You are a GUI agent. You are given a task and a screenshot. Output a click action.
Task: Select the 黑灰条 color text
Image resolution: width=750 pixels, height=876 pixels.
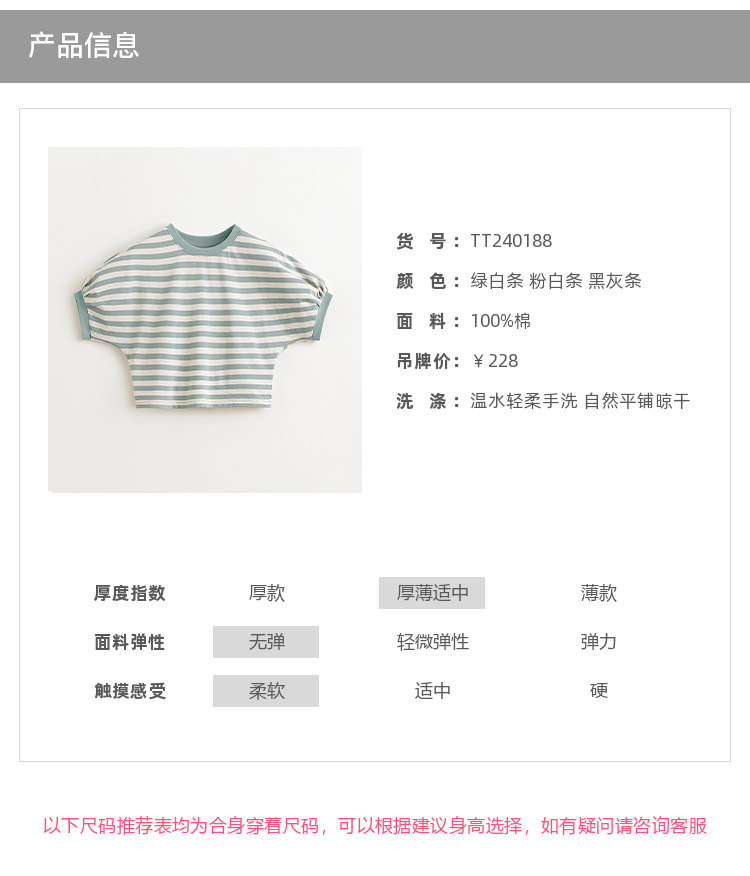614,280
